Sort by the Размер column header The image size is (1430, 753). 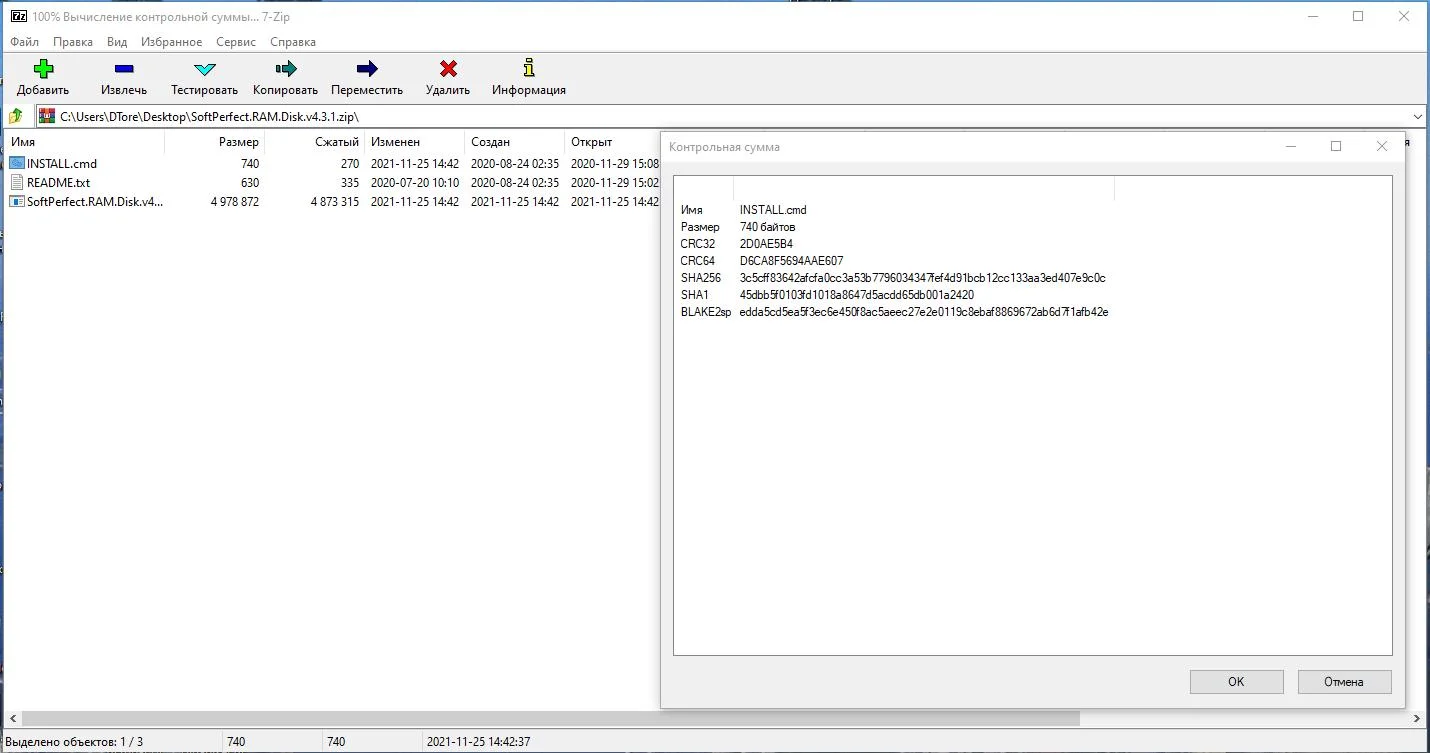214,142
